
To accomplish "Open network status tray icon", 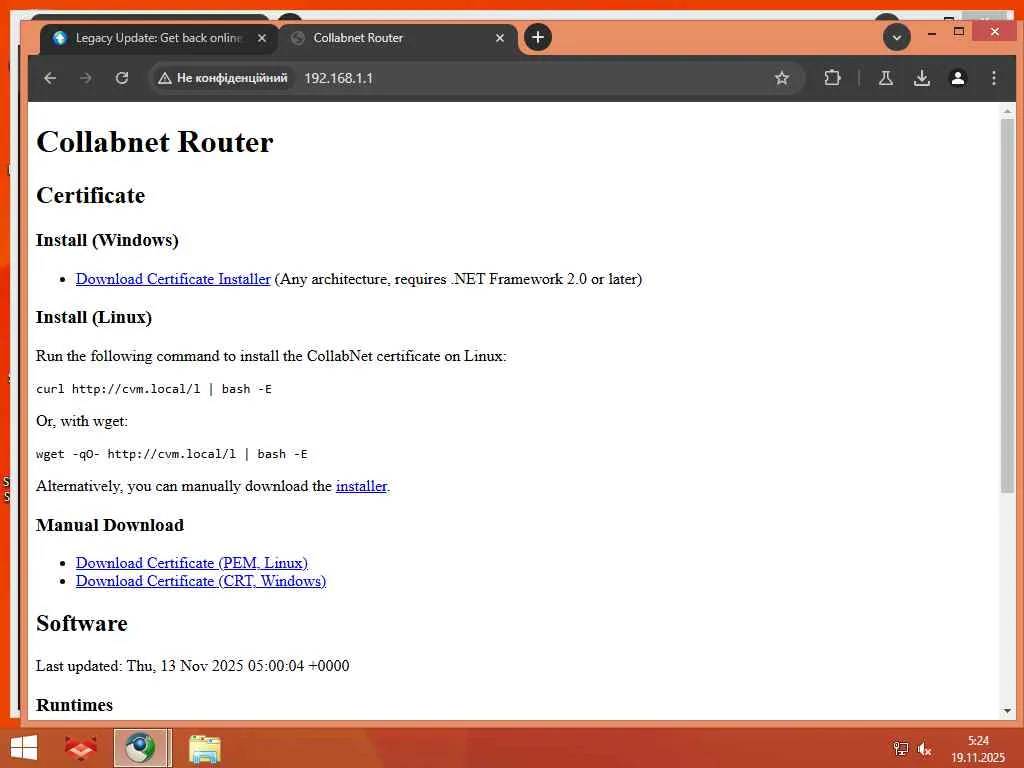I will pyautogui.click(x=901, y=749).
